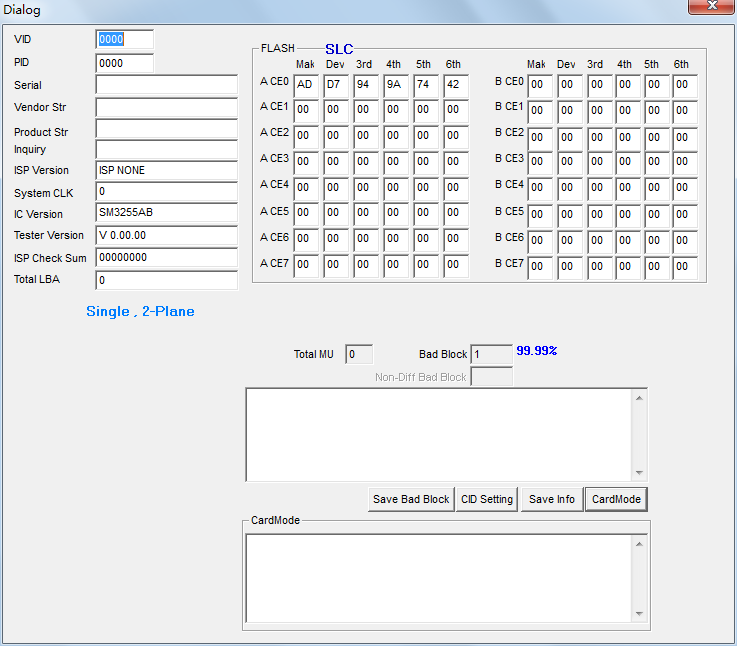Click the IC Version field showing SM3255AB
Image resolution: width=737 pixels, height=646 pixels.
[166, 213]
